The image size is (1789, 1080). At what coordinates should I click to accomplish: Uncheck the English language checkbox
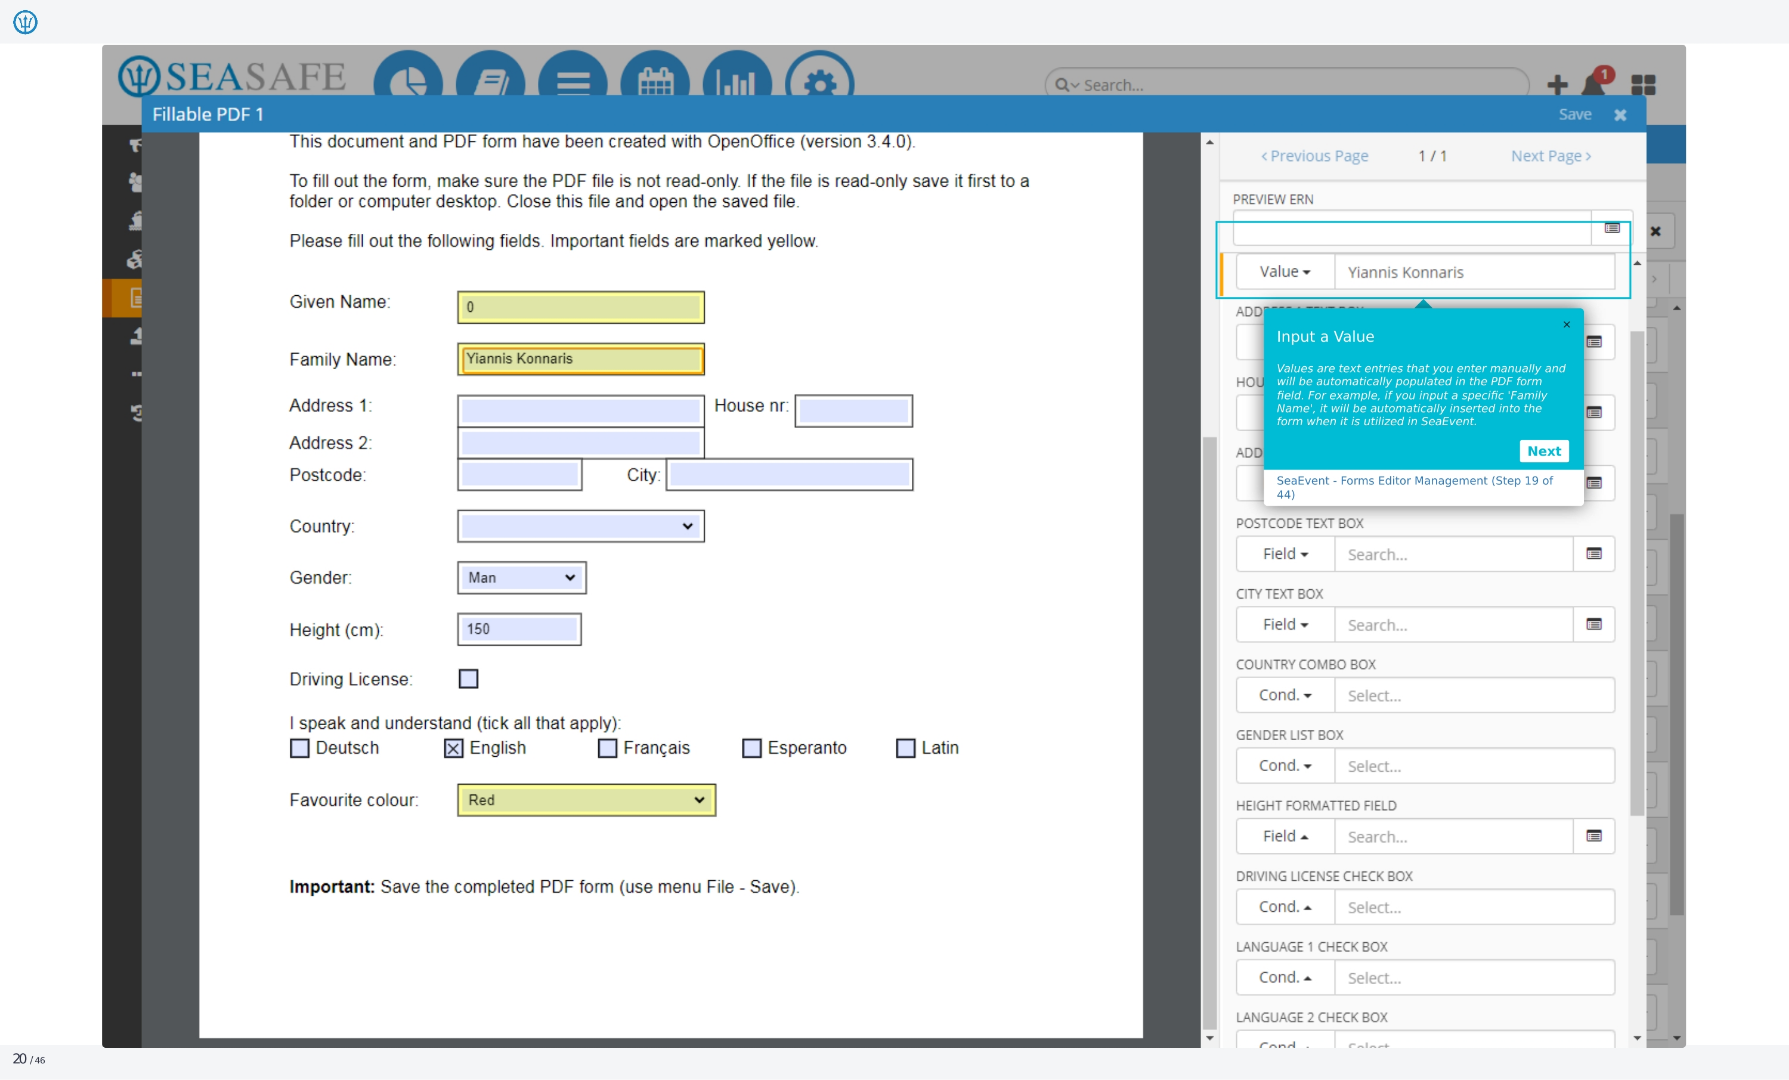coord(453,748)
